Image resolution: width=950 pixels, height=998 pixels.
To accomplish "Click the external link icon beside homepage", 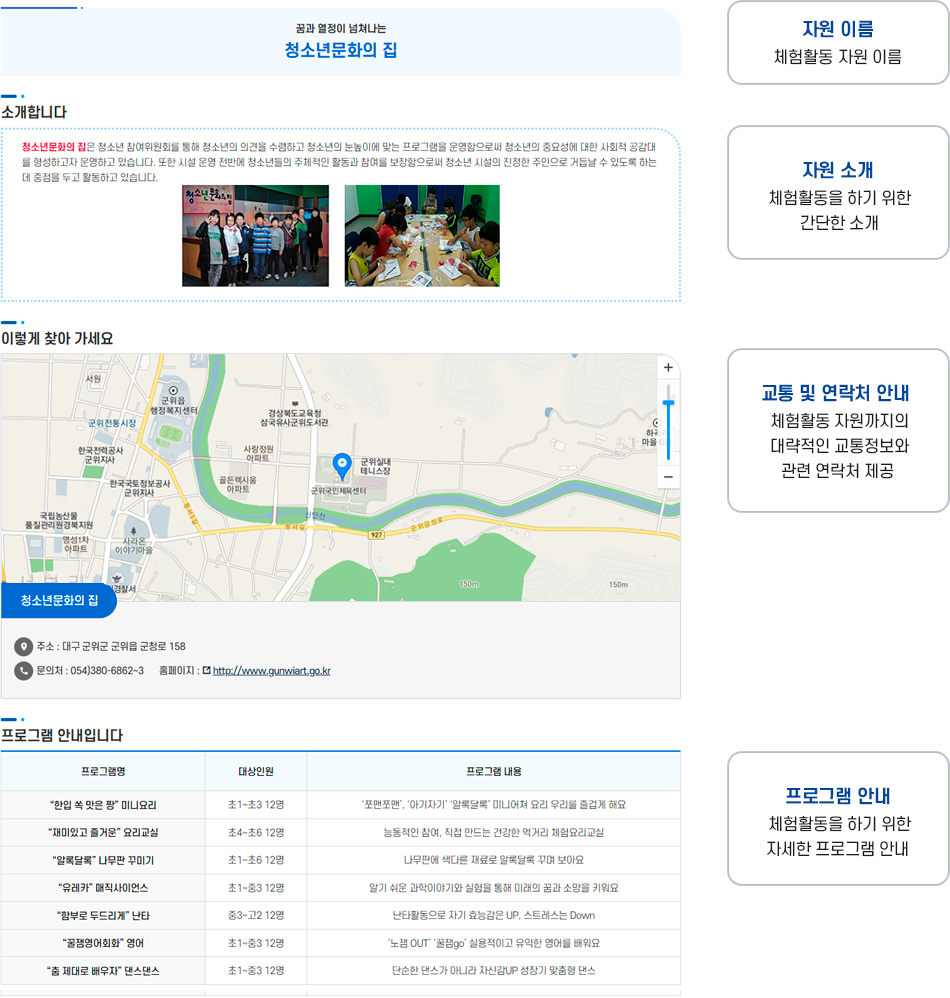I will [x=206, y=670].
